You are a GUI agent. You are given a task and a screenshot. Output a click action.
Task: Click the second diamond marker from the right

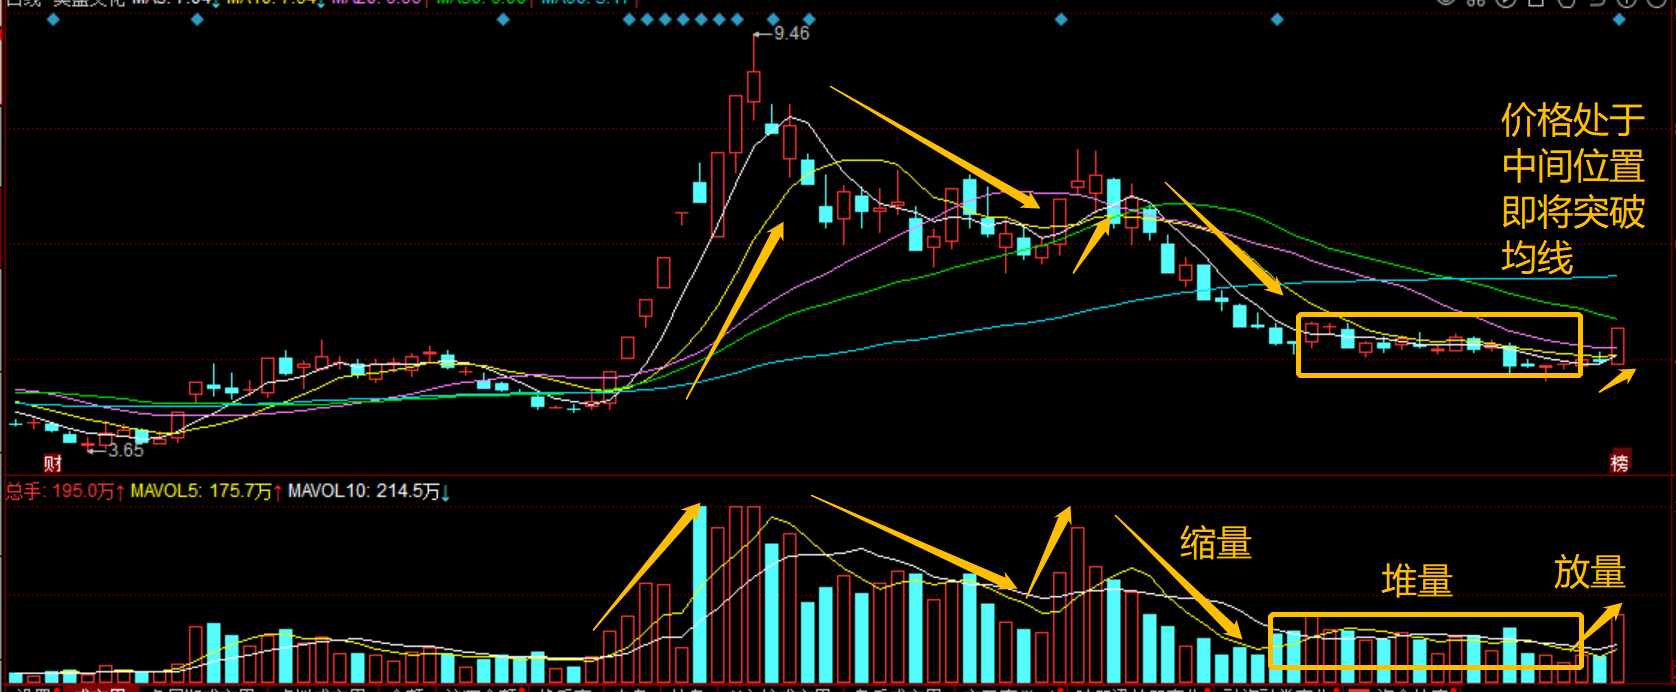1277,19
